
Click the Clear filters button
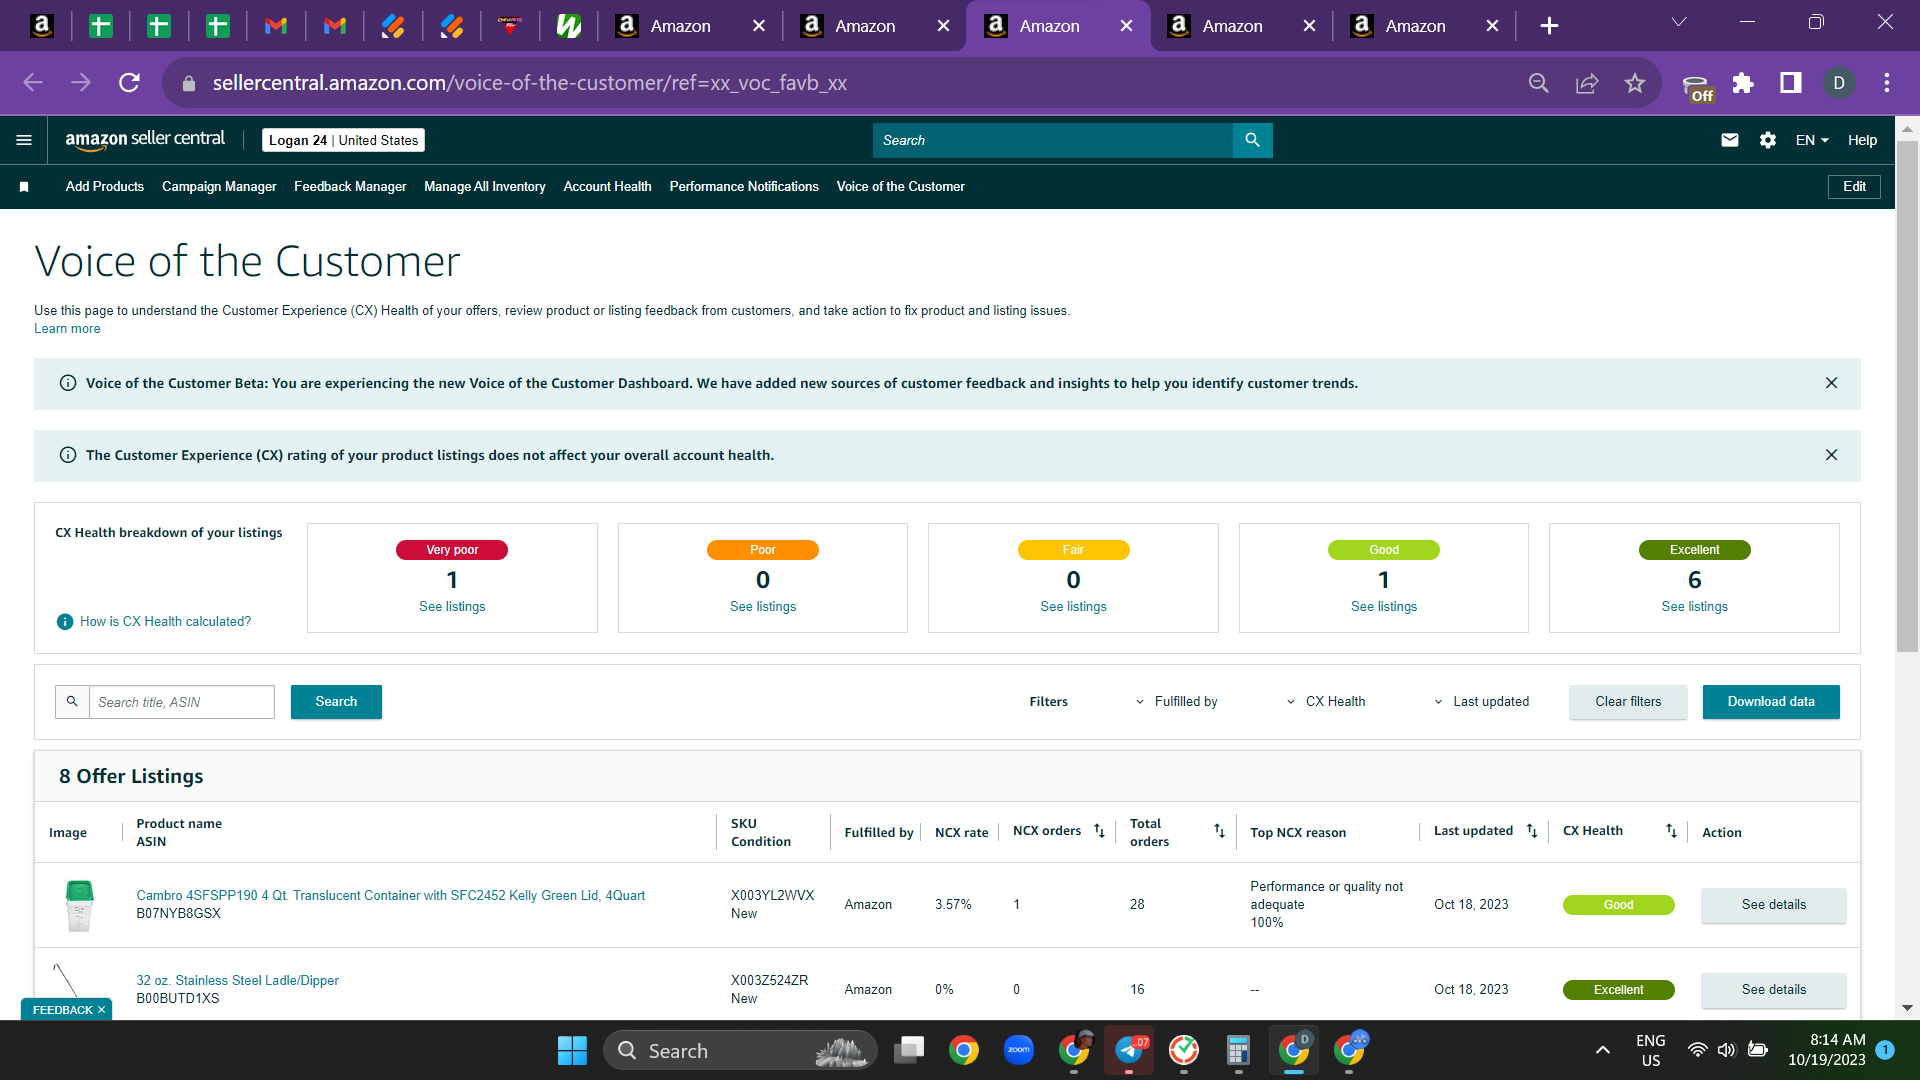[1628, 702]
